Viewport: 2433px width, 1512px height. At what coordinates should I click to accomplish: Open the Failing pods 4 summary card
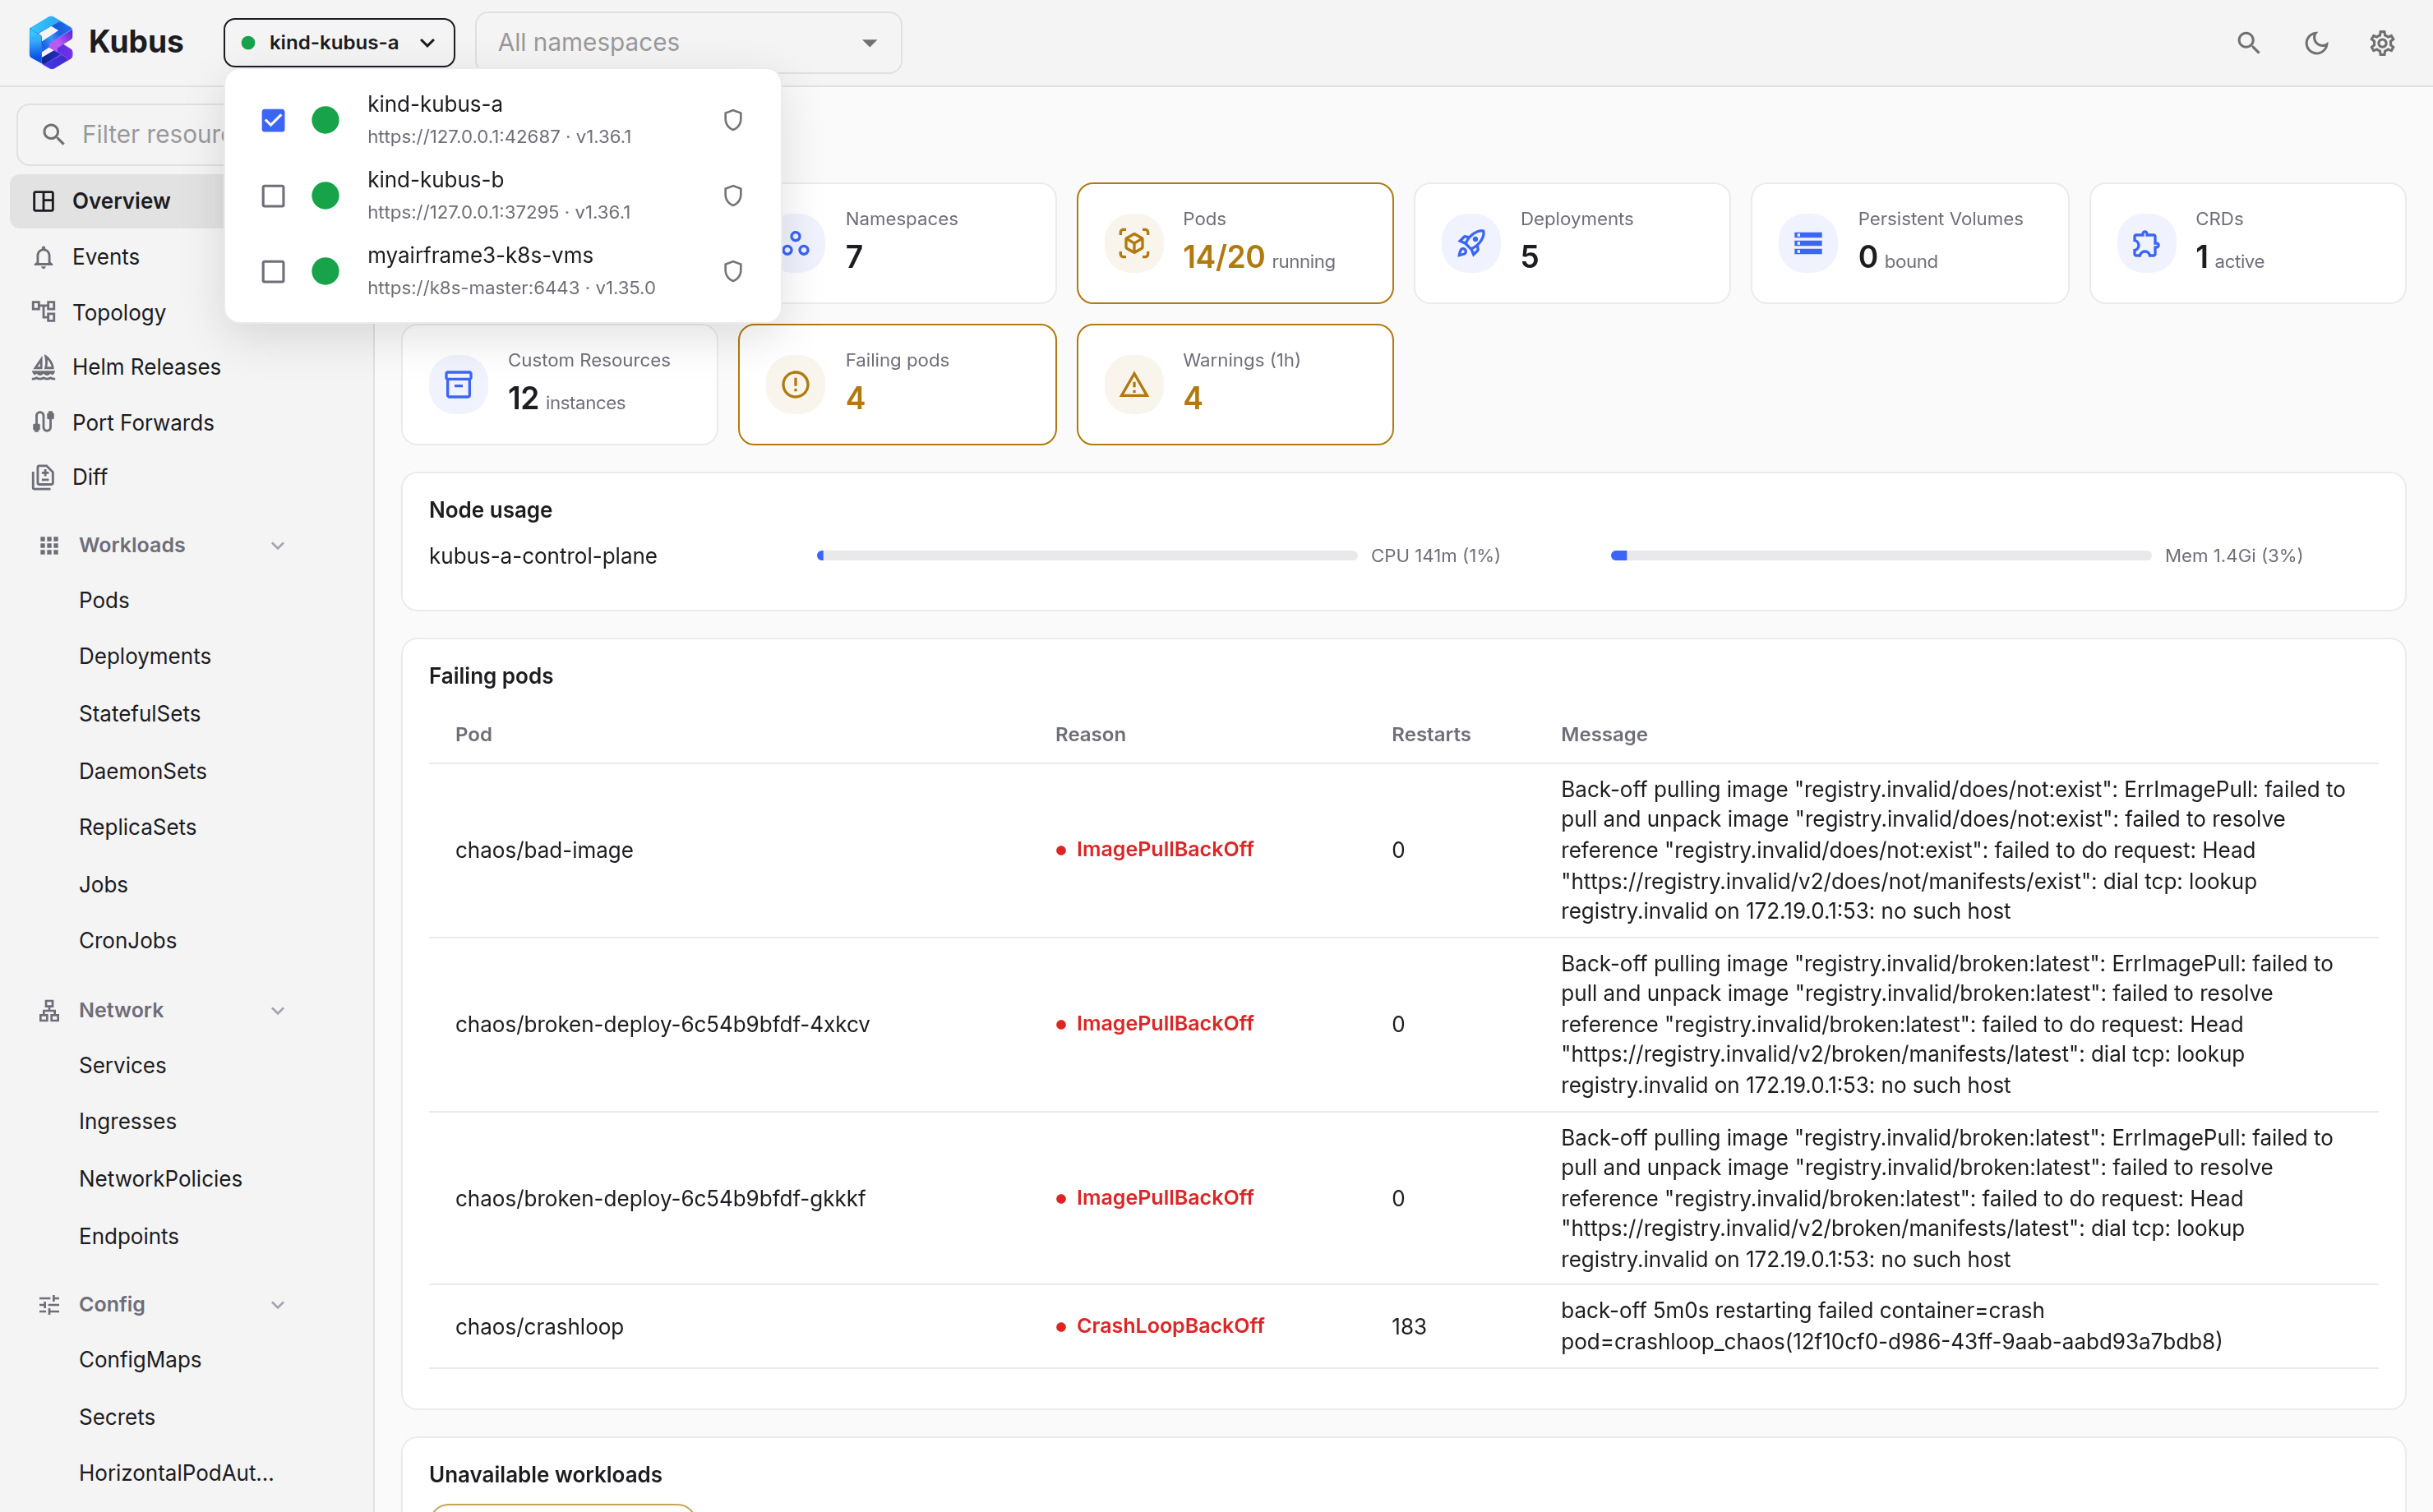(x=897, y=384)
